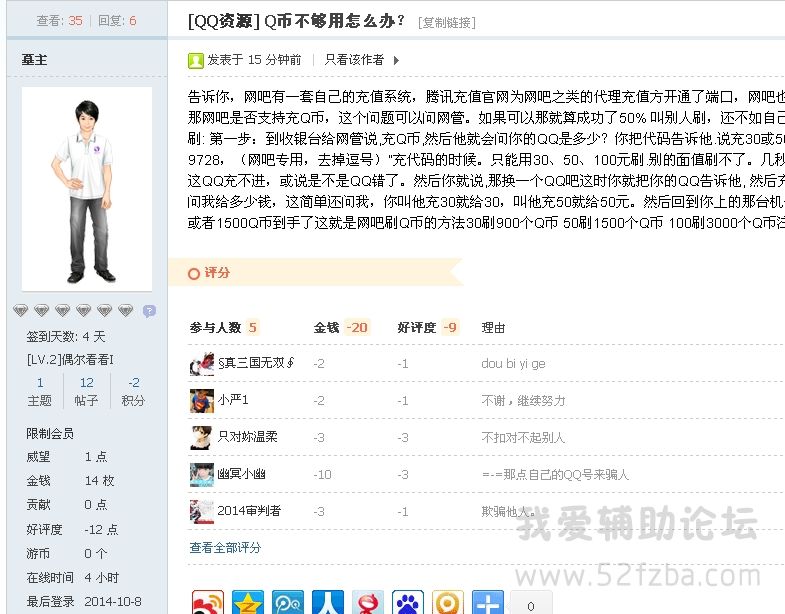Open §真三国无双∮ rater avatar

(x=202, y=364)
